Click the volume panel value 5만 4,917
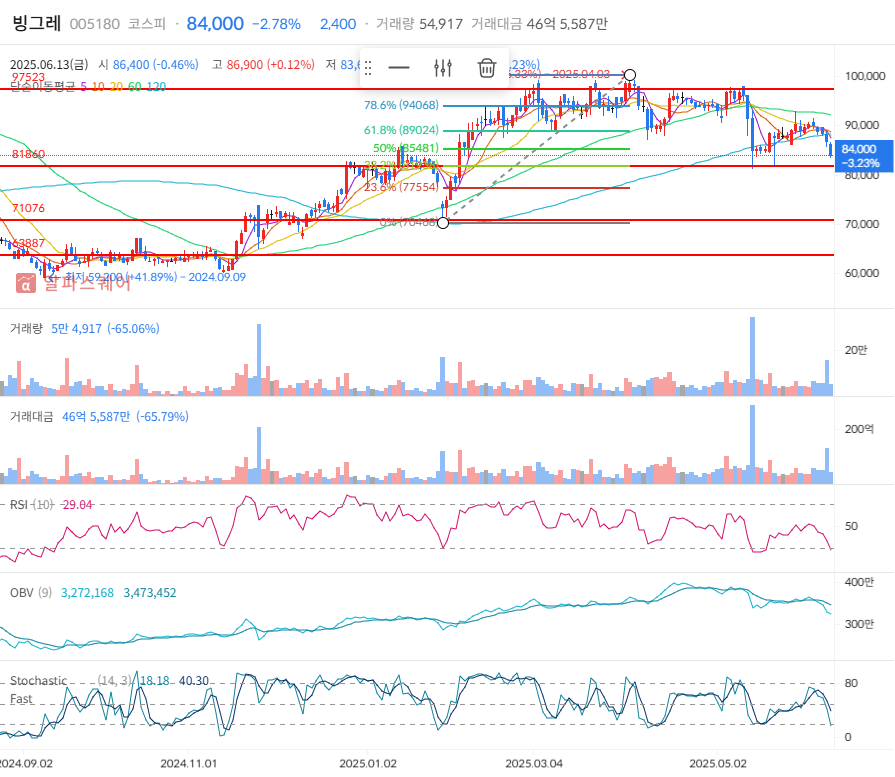This screenshot has width=895, height=777. pos(76,329)
